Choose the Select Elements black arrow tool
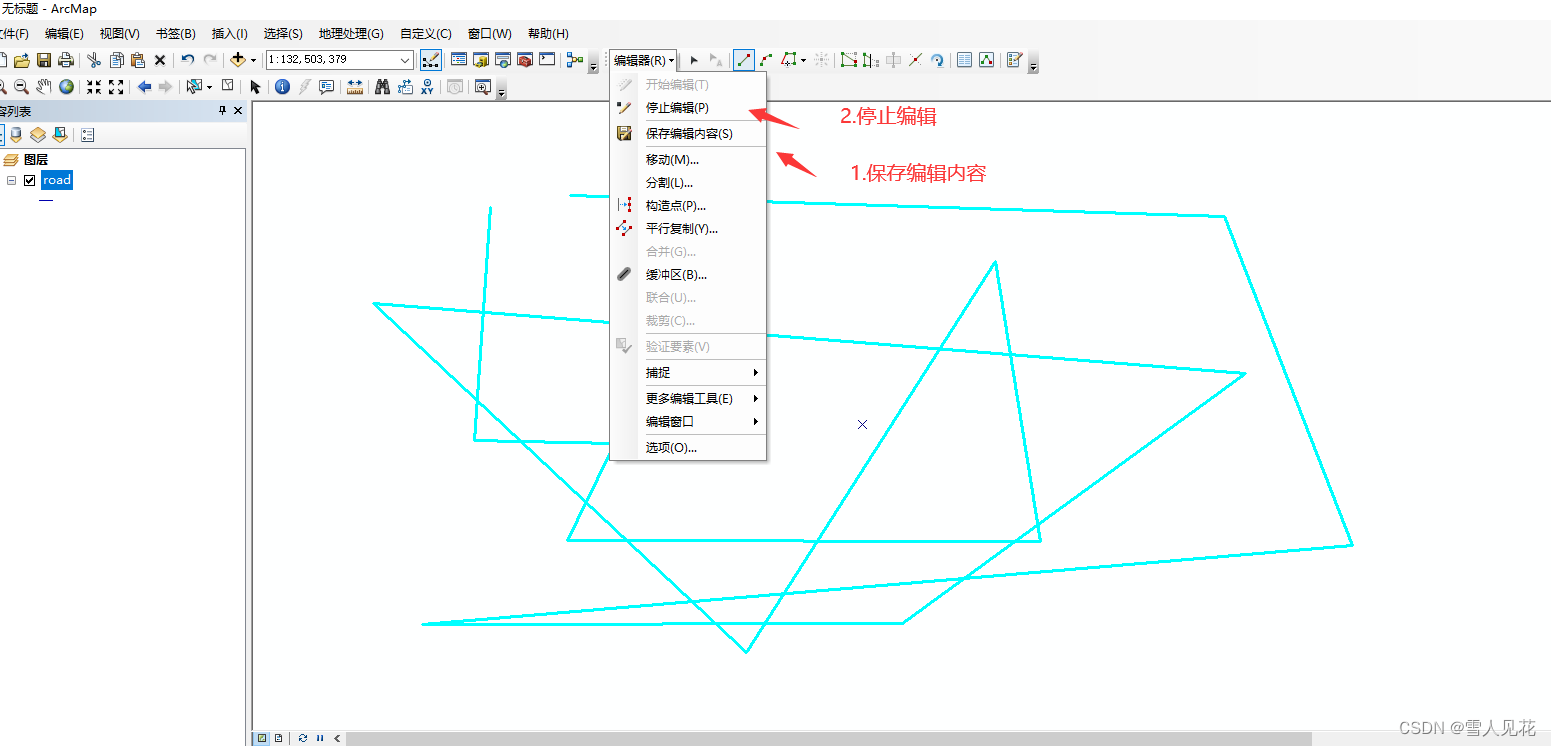 point(255,87)
